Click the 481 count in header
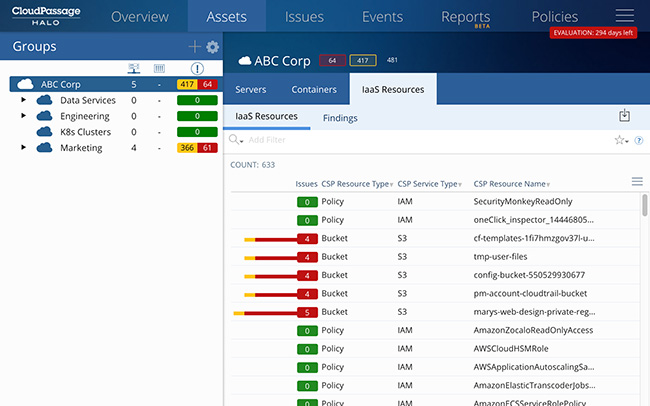650x406 pixels. 392,60
